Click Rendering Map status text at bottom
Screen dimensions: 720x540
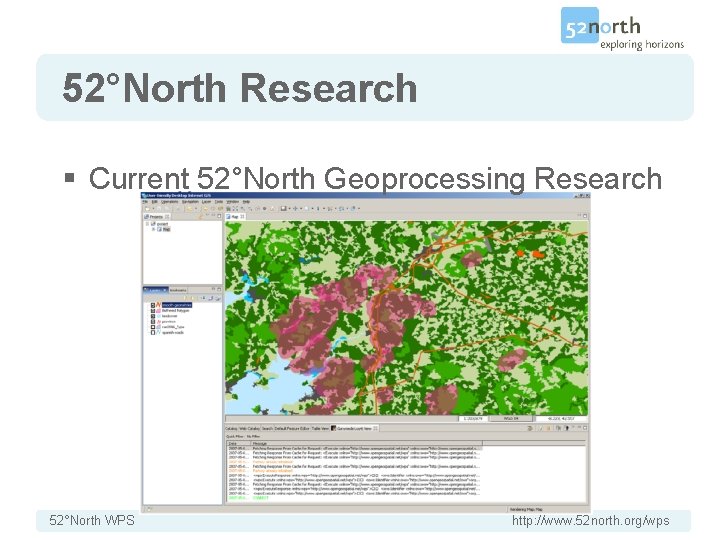(526, 509)
